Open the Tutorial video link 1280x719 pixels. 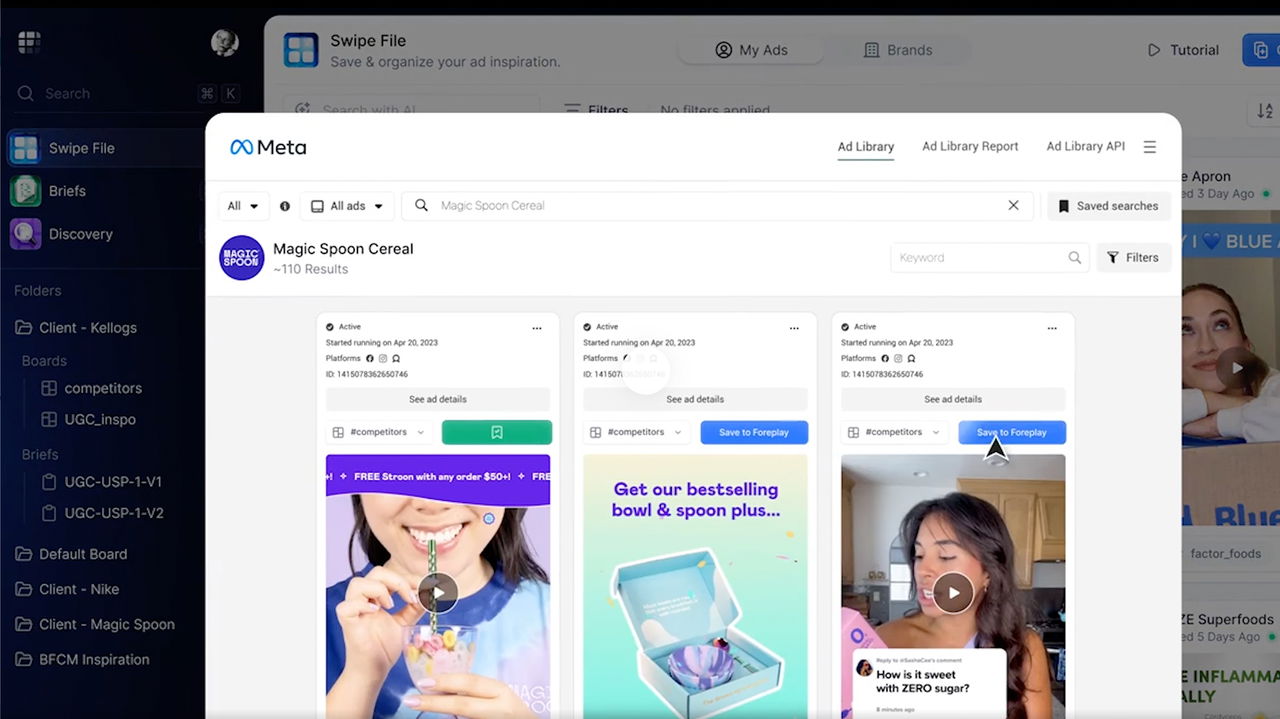[x=1183, y=50]
